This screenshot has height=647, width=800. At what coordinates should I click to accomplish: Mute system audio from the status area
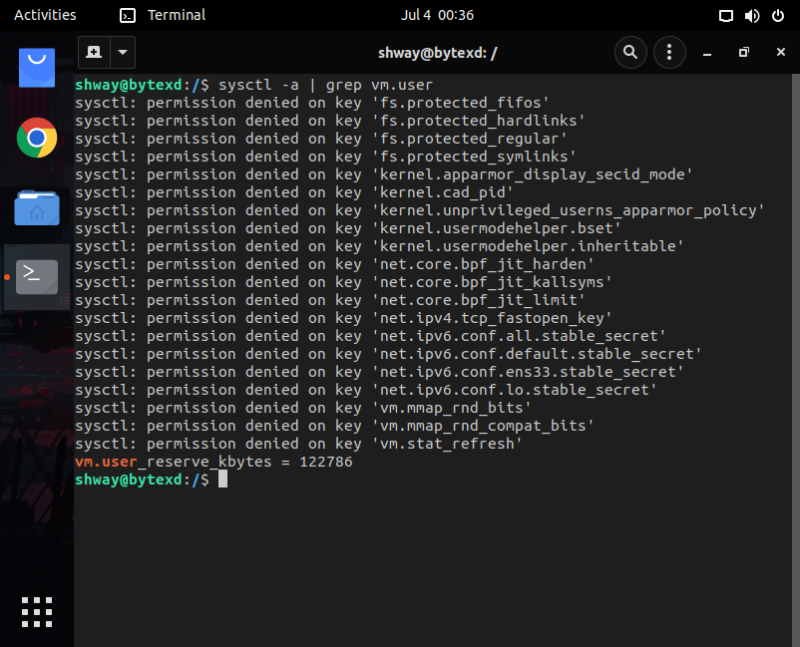[753, 15]
